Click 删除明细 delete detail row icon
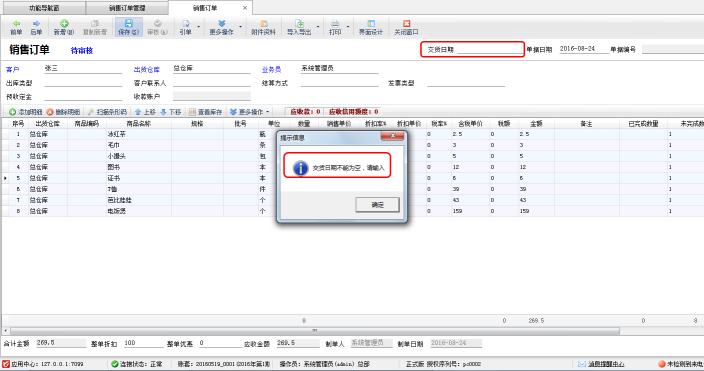Image resolution: width=704 pixels, height=371 pixels. coord(50,112)
